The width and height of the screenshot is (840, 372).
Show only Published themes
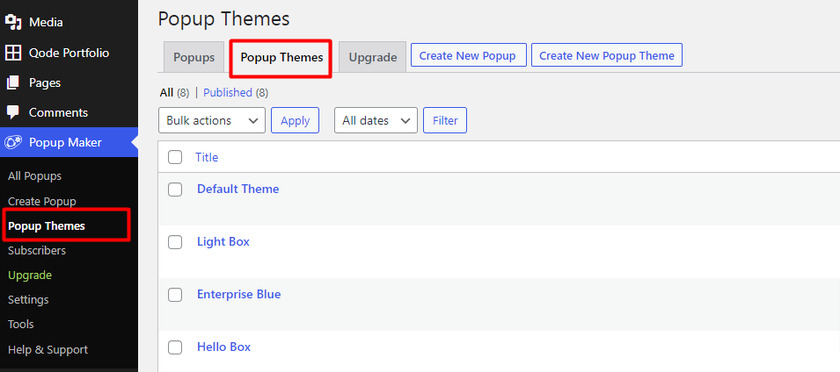click(x=228, y=93)
